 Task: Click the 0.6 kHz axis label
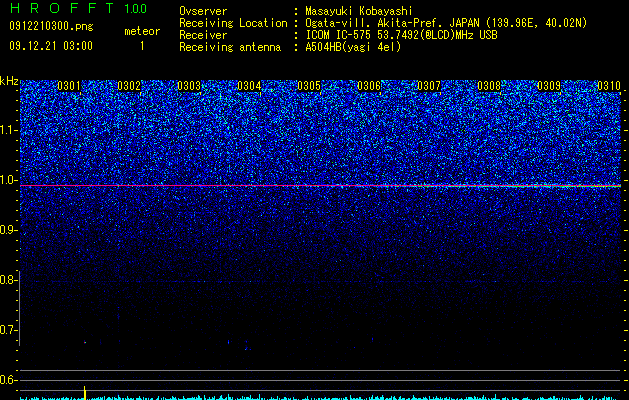coord(9,380)
